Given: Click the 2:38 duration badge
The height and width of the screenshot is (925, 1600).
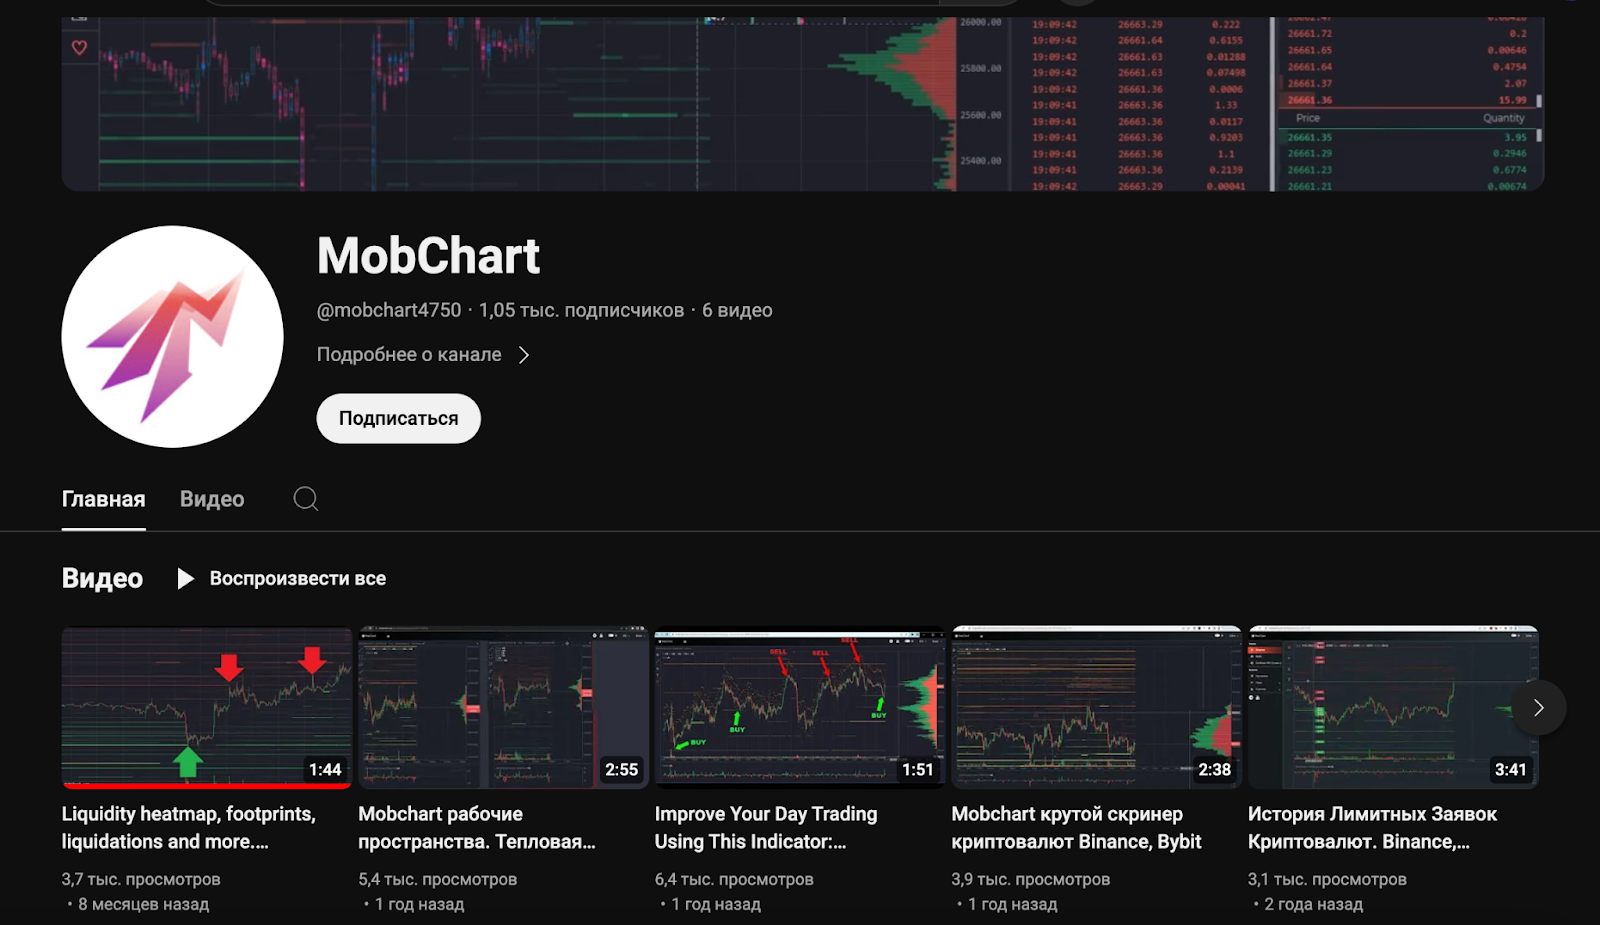Looking at the screenshot, I should [1214, 769].
